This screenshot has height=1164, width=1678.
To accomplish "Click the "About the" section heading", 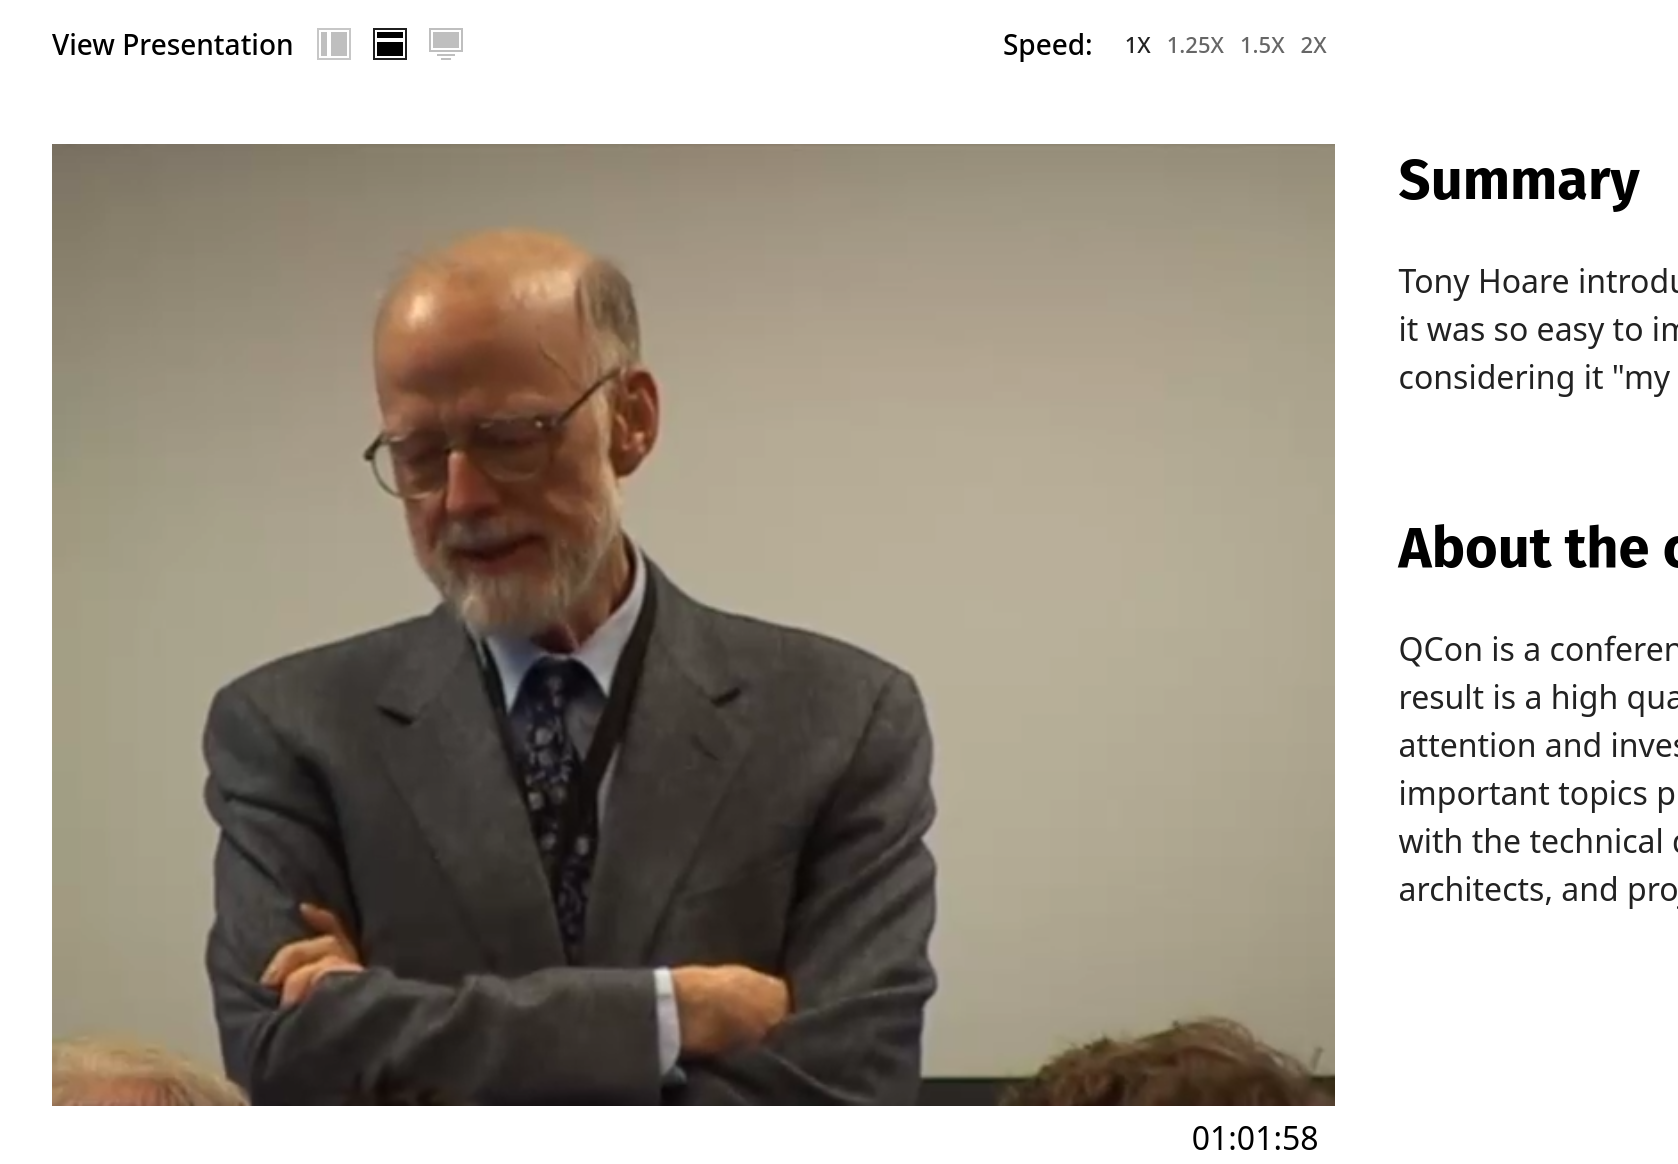I will tap(1538, 548).
